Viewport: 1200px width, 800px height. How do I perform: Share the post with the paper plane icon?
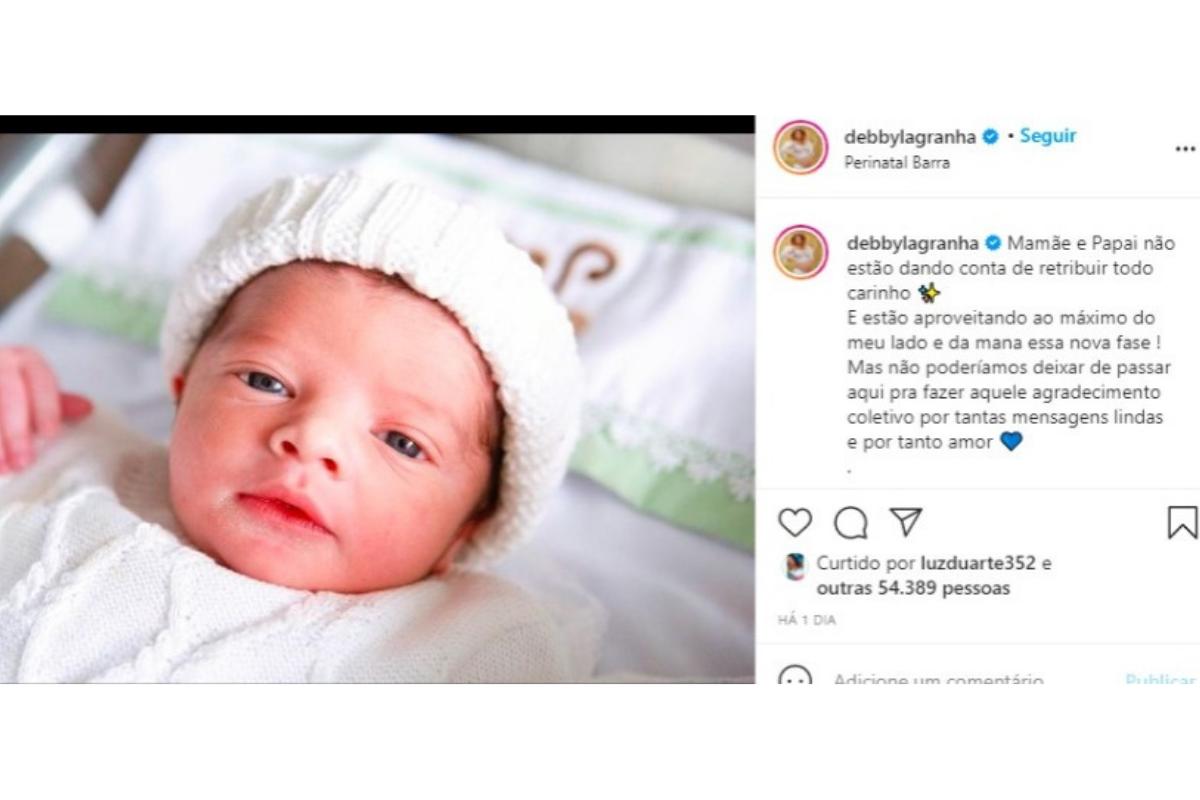(905, 522)
